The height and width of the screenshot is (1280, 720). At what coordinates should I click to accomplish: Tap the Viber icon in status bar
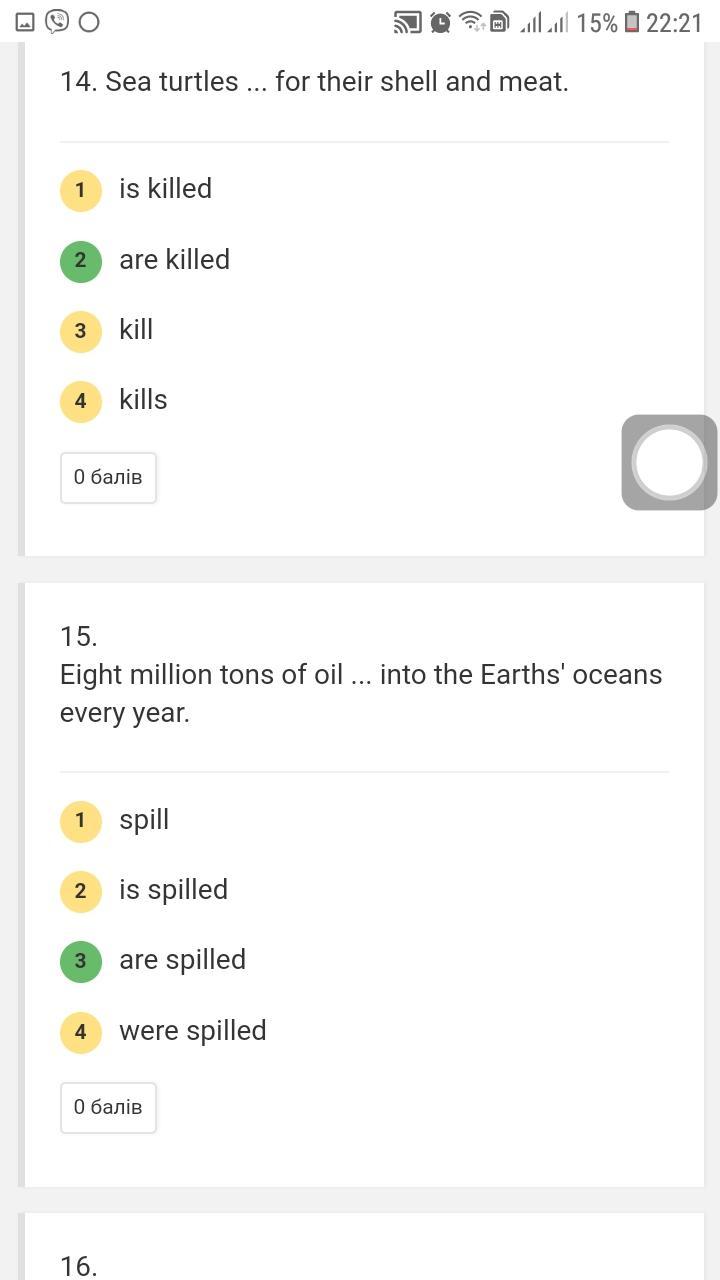click(57, 22)
